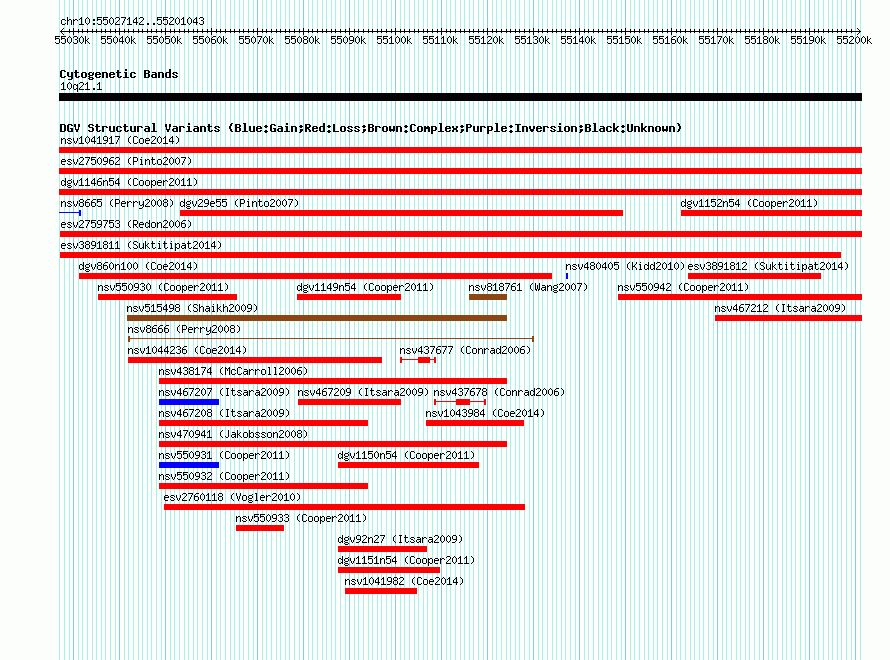The width and height of the screenshot is (890, 660).
Task: Click the nsv470941 (Jakobsson2008) label
Action: 233,434
